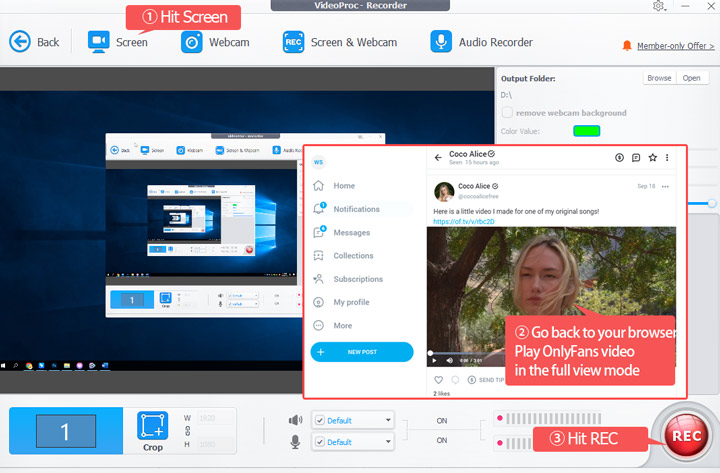720x473 pixels.
Task: Go back from the Coco Alice profile
Action: pos(438,158)
